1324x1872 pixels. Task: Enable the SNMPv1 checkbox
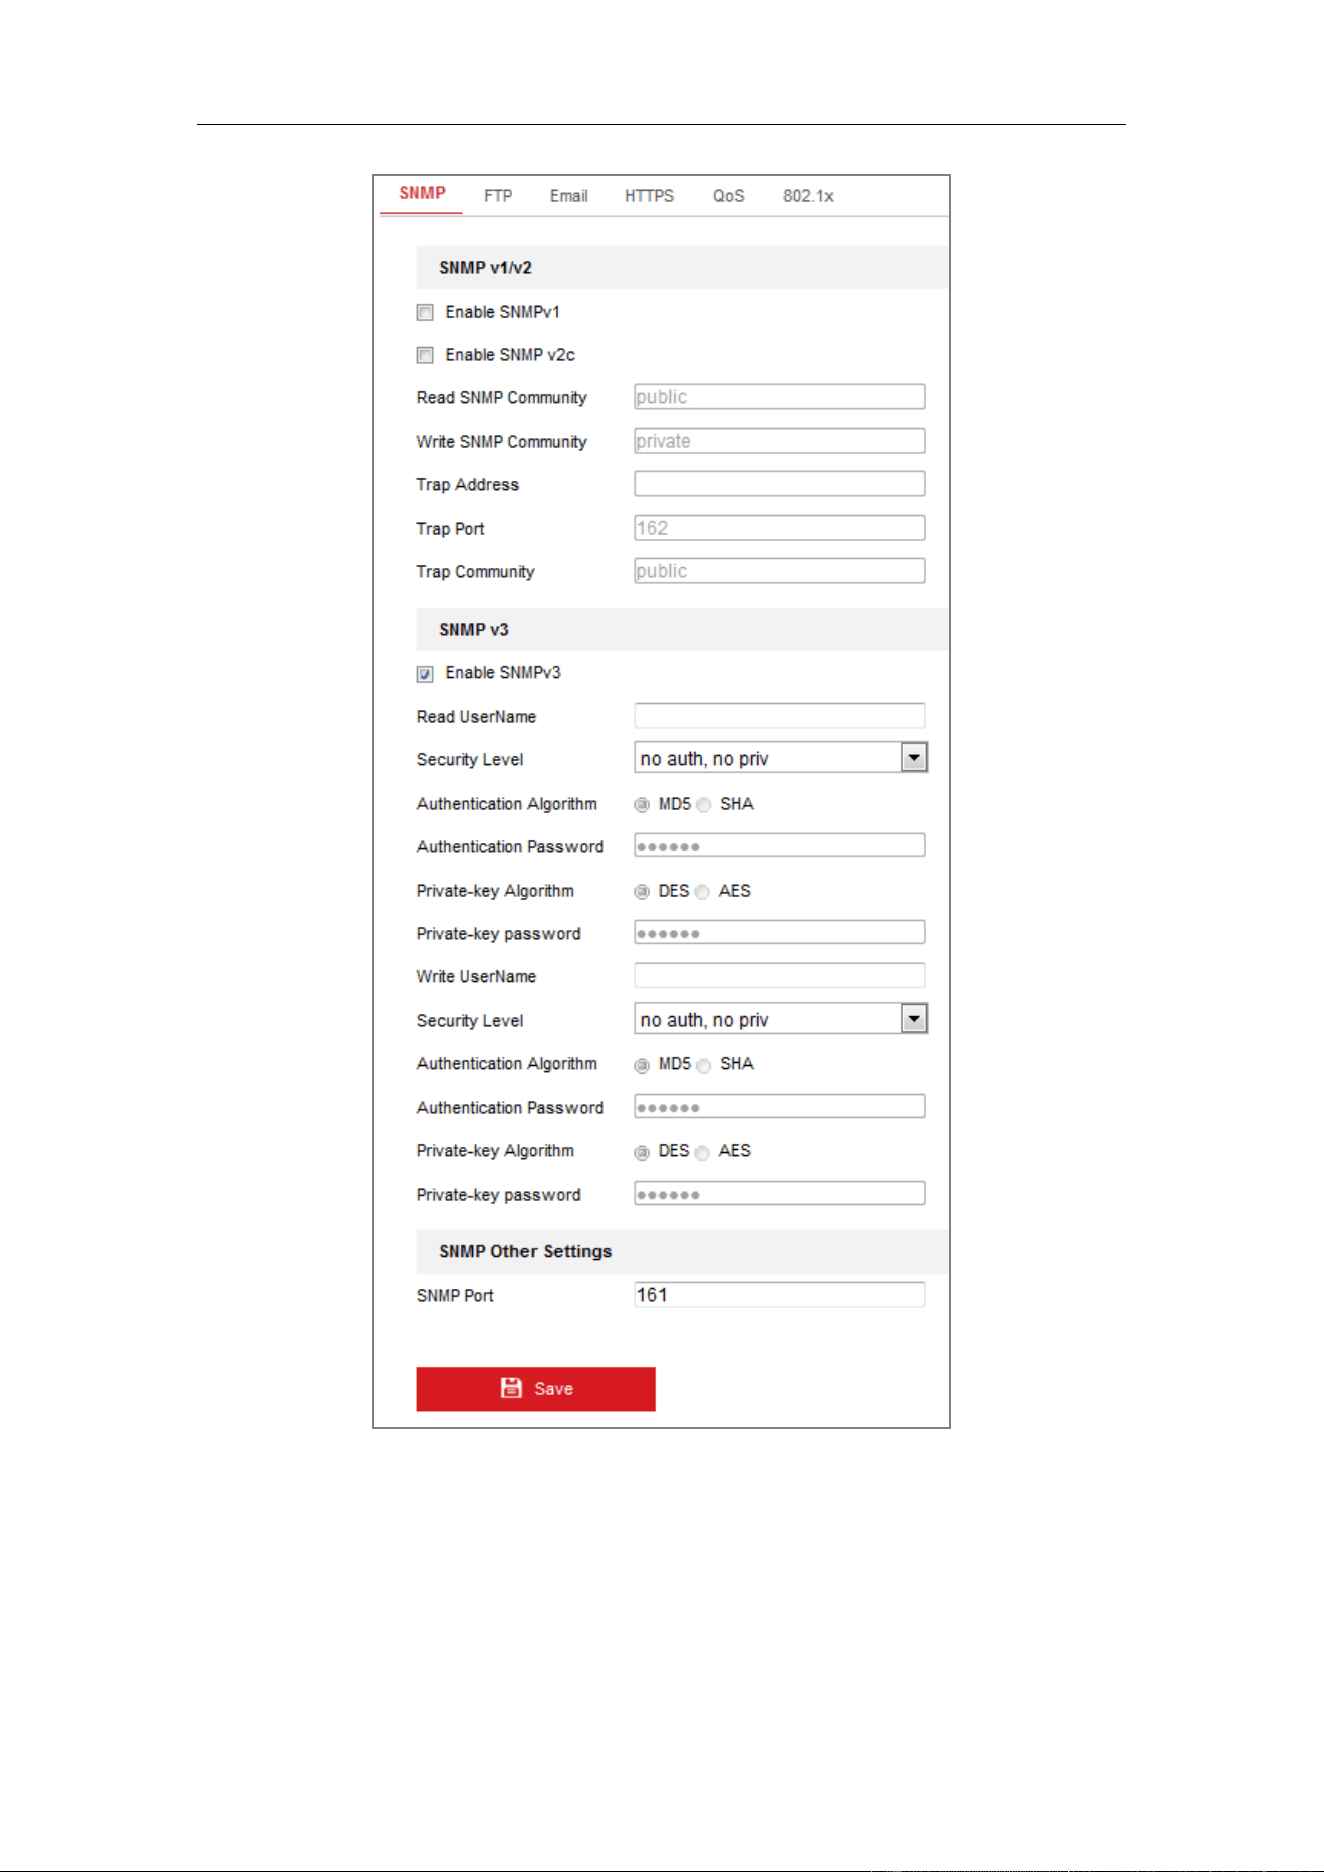(425, 313)
